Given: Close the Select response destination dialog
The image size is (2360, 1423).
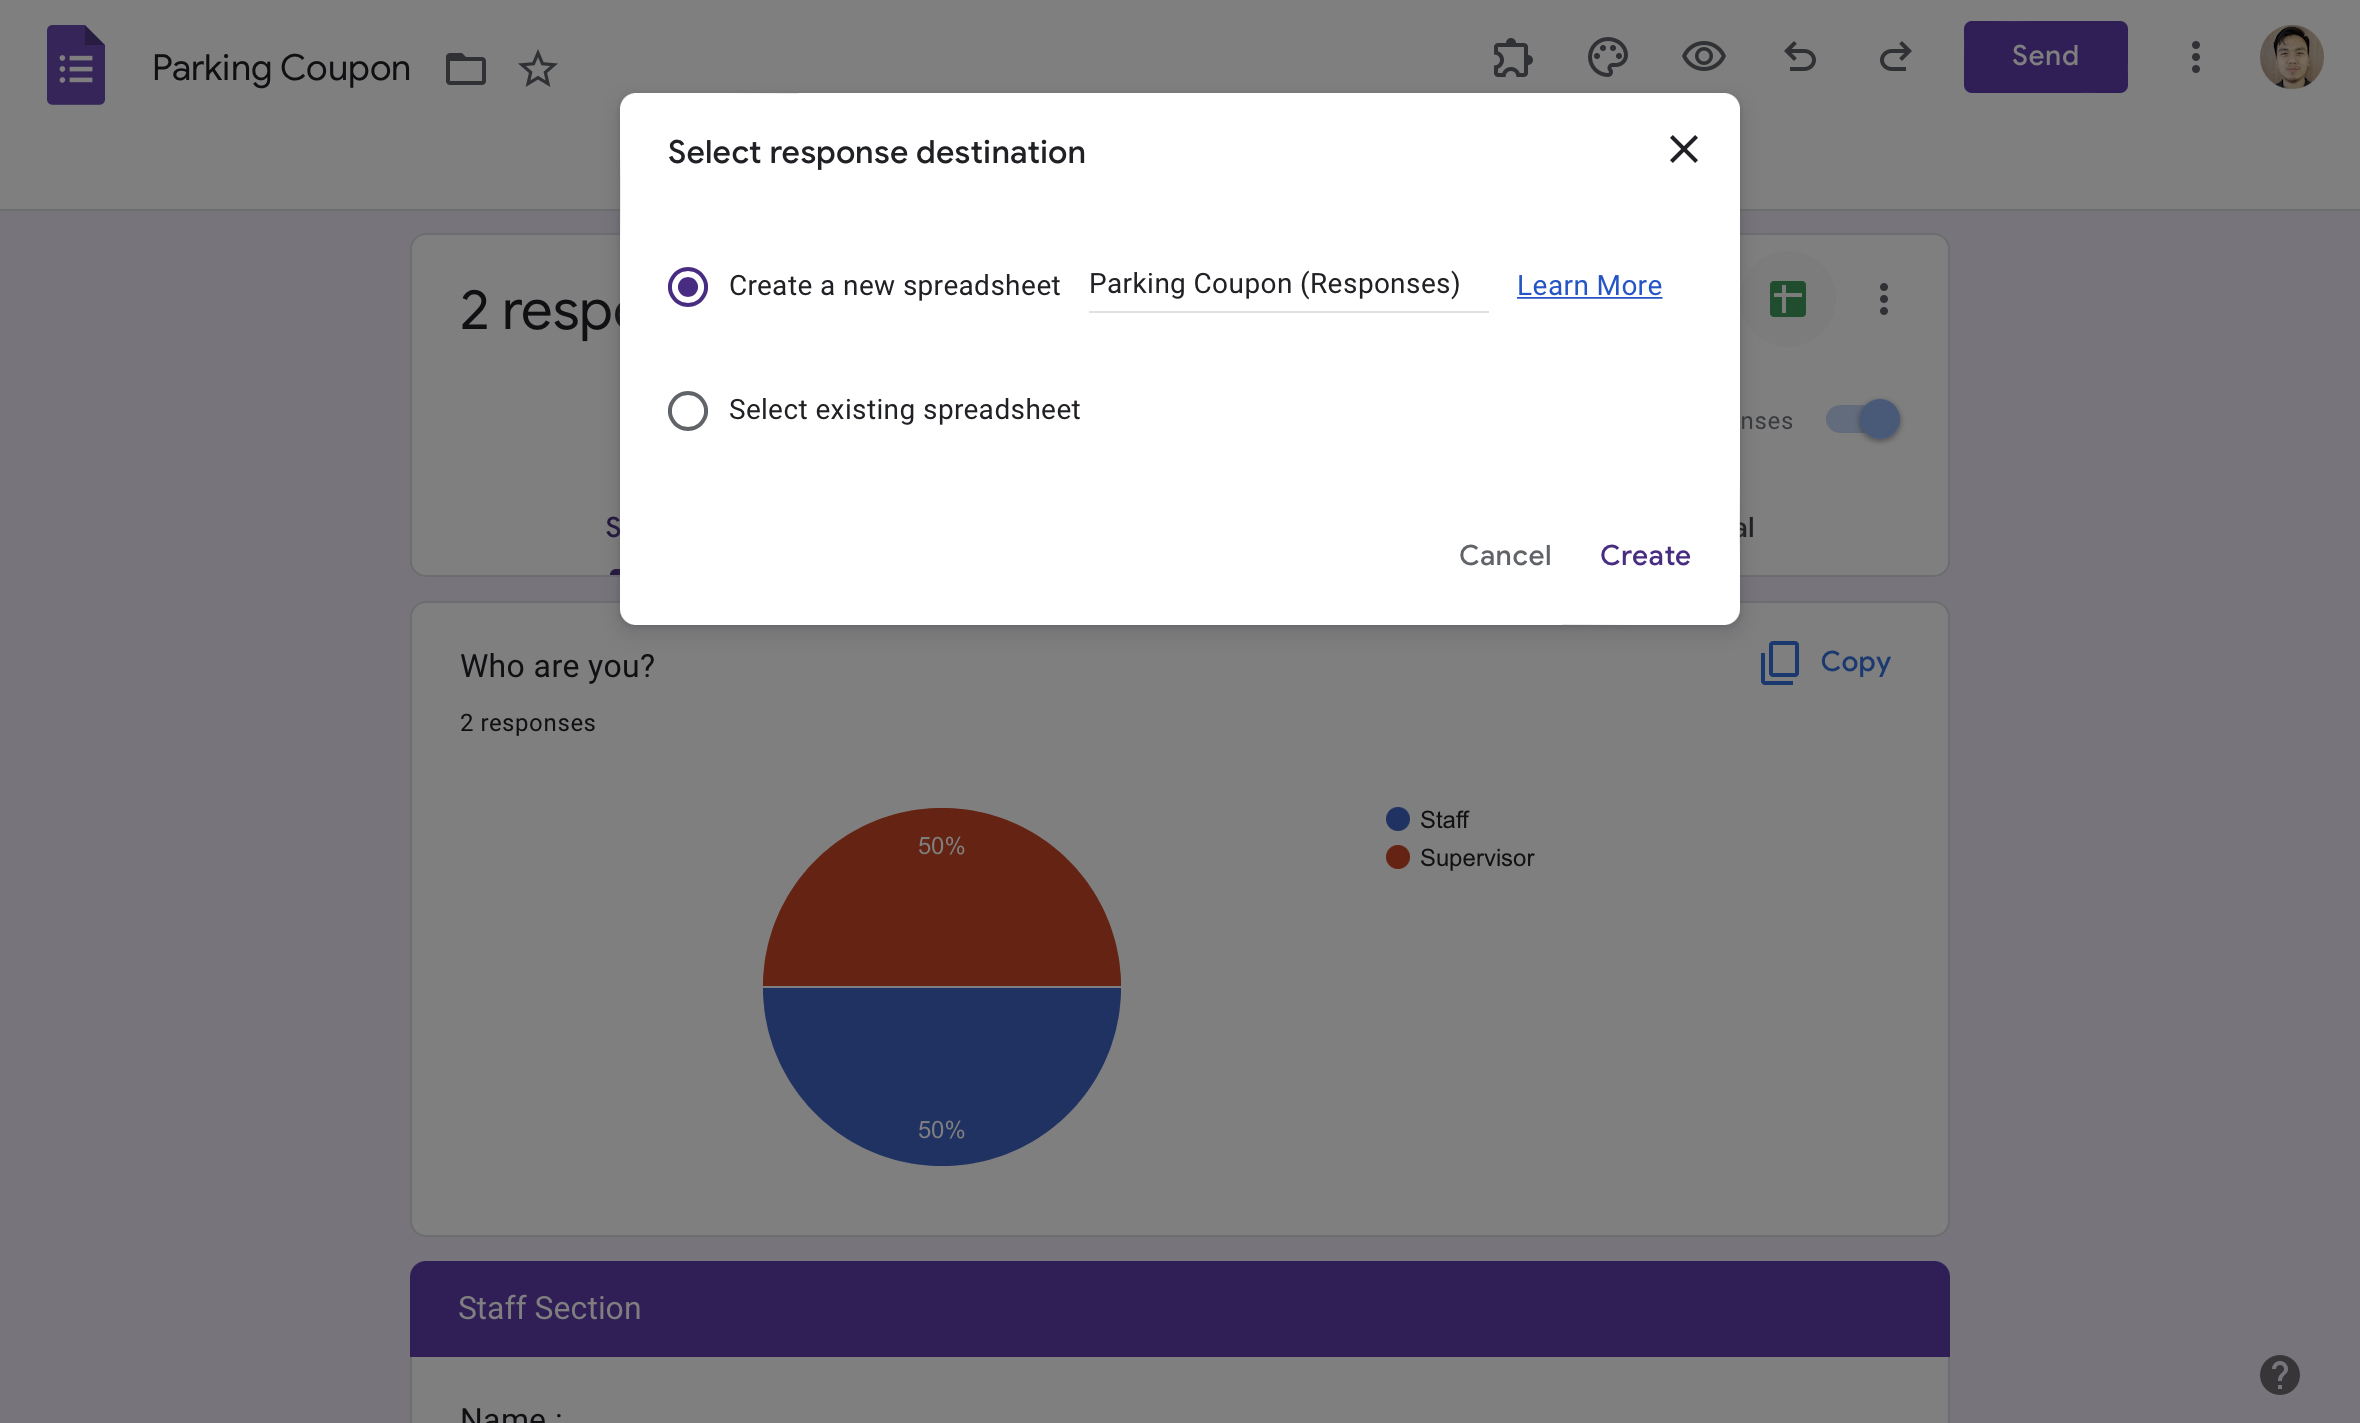Looking at the screenshot, I should 1683,149.
